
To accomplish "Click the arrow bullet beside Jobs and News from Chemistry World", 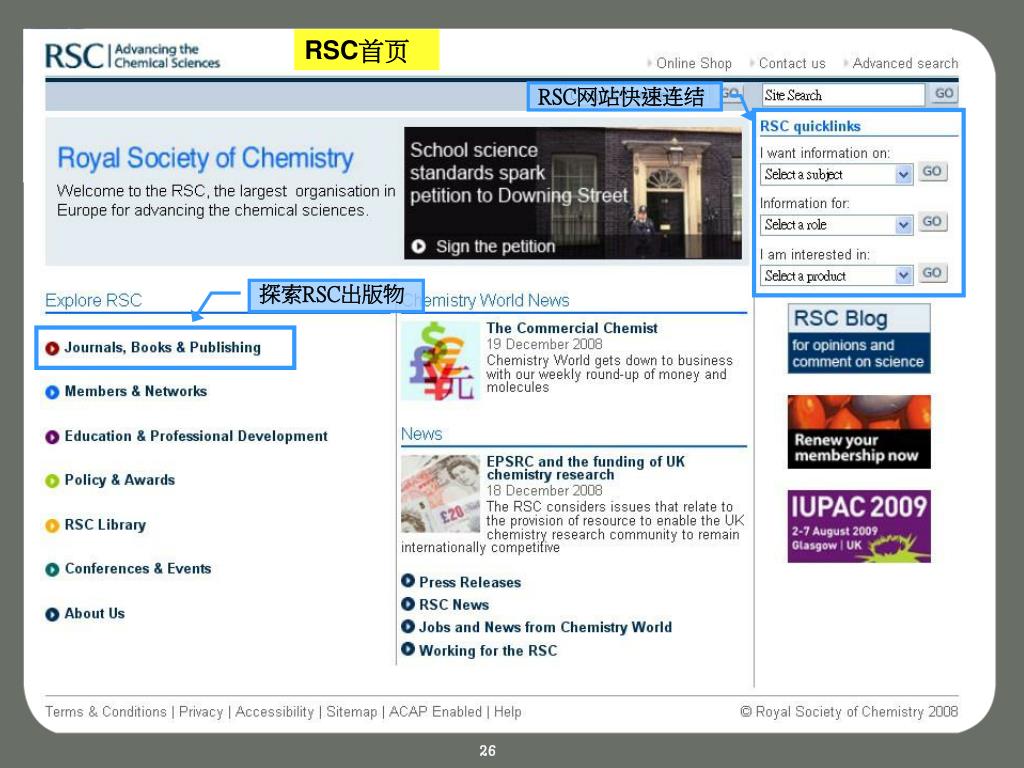I will coord(408,626).
